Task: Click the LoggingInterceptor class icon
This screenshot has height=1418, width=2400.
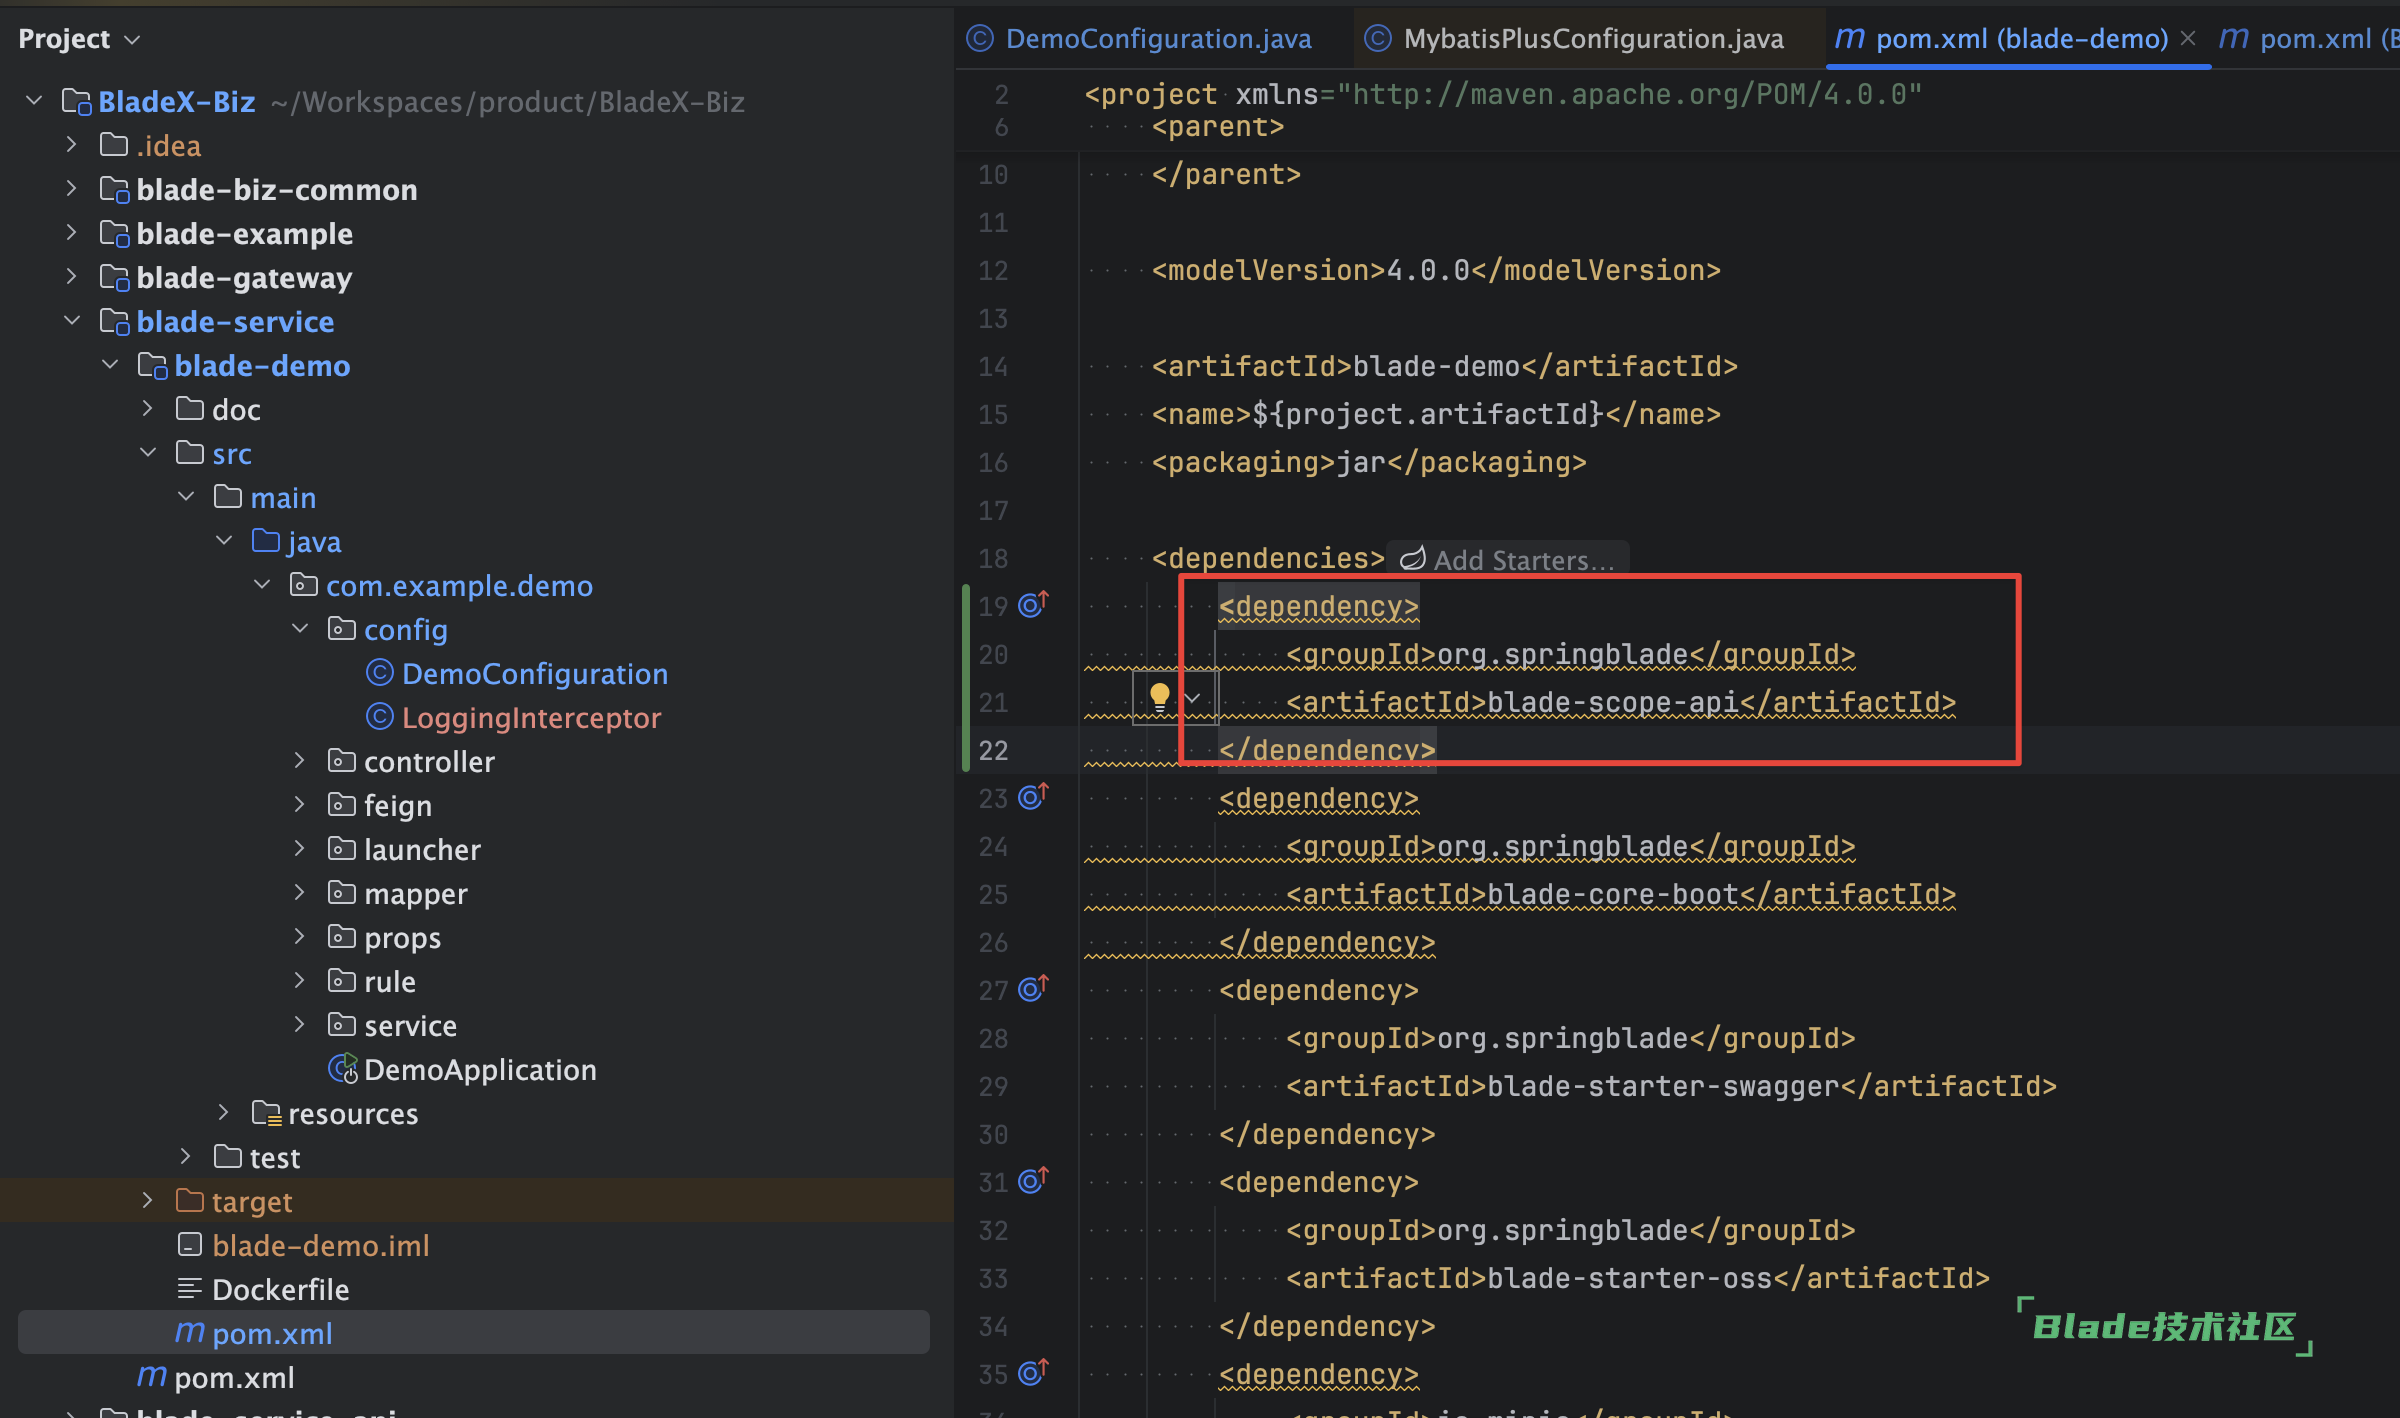Action: click(380, 716)
